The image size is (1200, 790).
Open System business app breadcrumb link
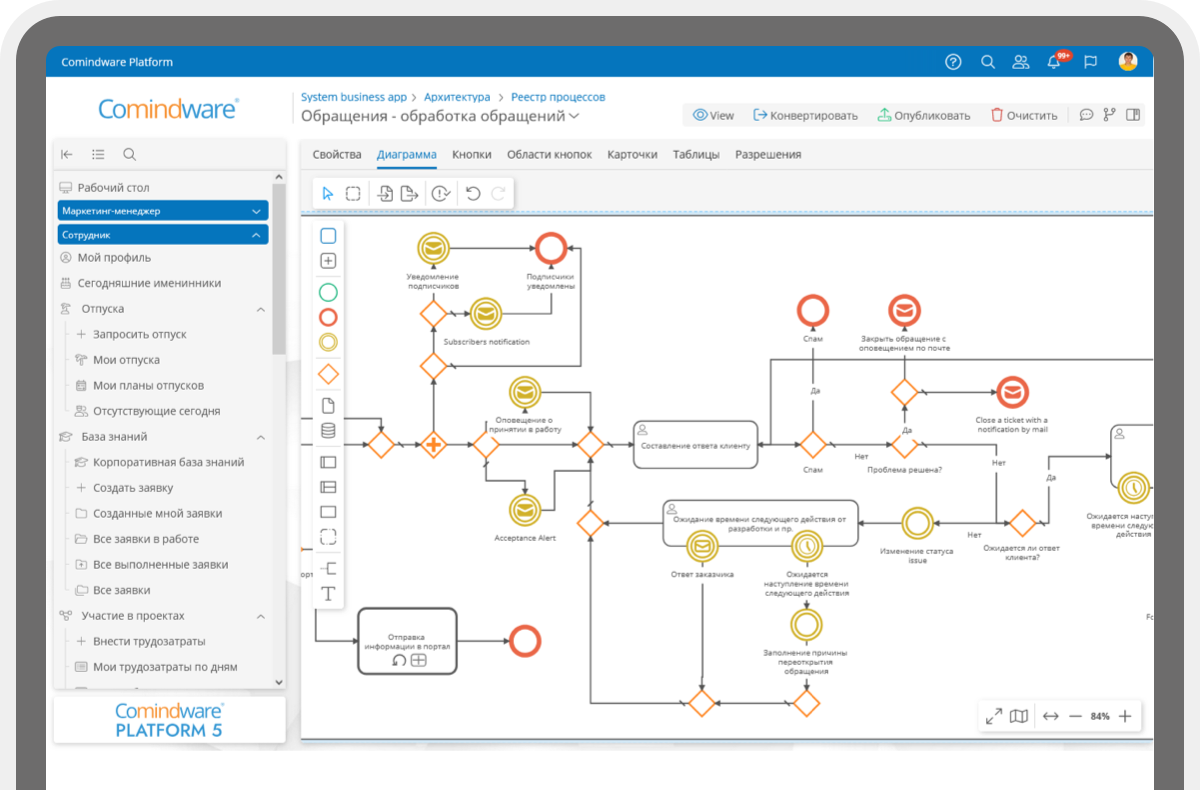354,97
